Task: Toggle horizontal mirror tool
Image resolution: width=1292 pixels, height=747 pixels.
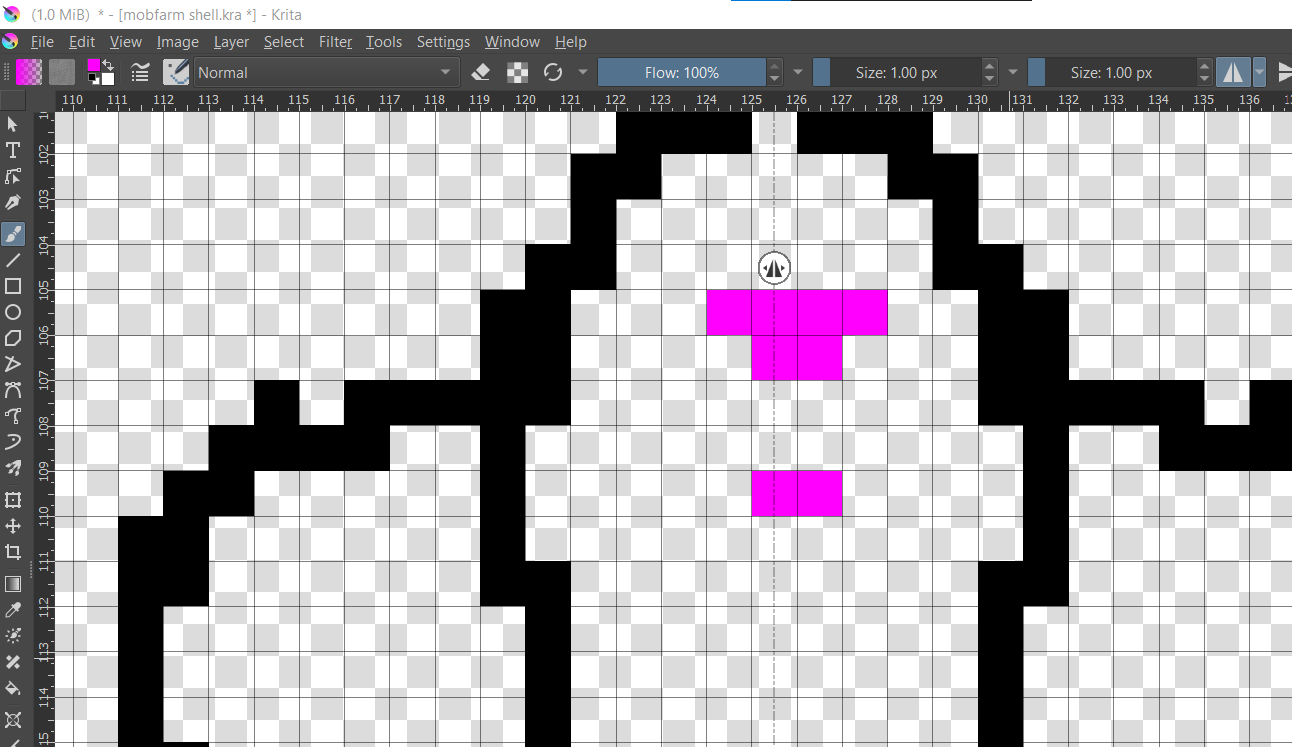Action: click(x=1233, y=72)
